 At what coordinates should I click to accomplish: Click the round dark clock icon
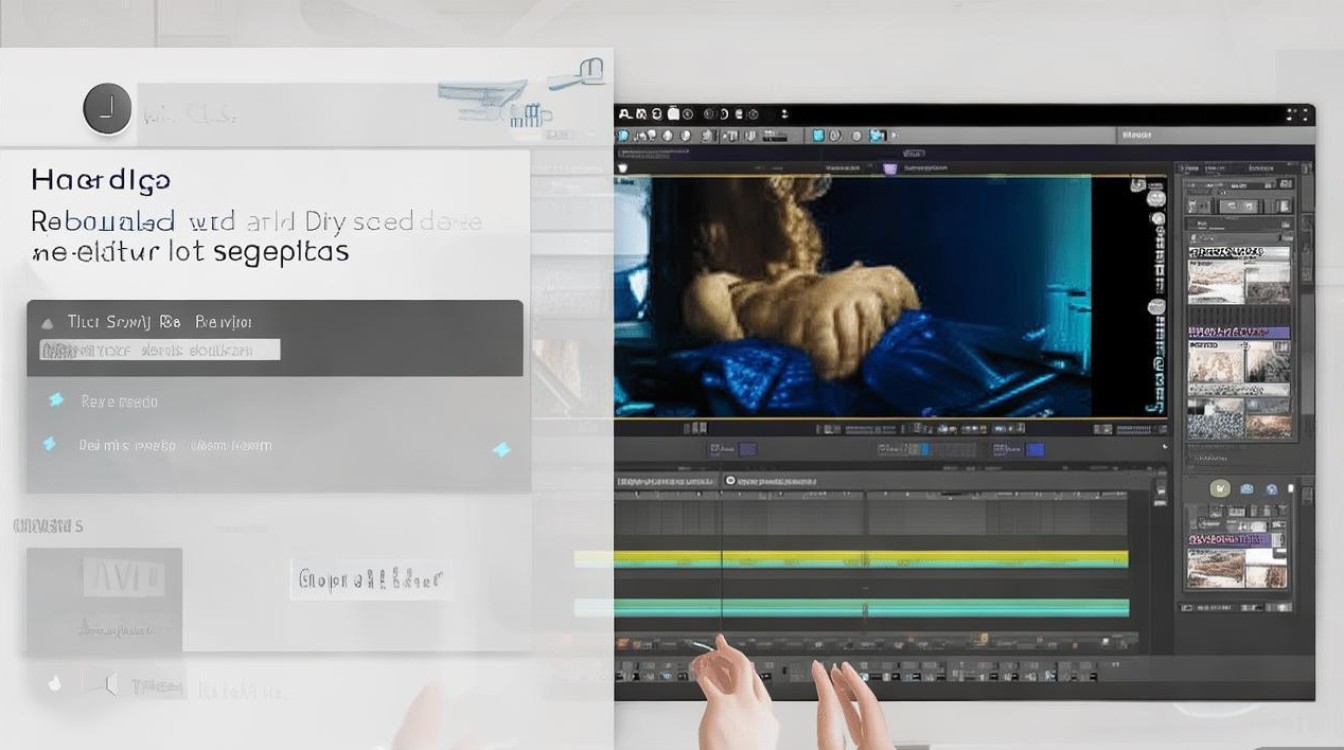click(107, 109)
